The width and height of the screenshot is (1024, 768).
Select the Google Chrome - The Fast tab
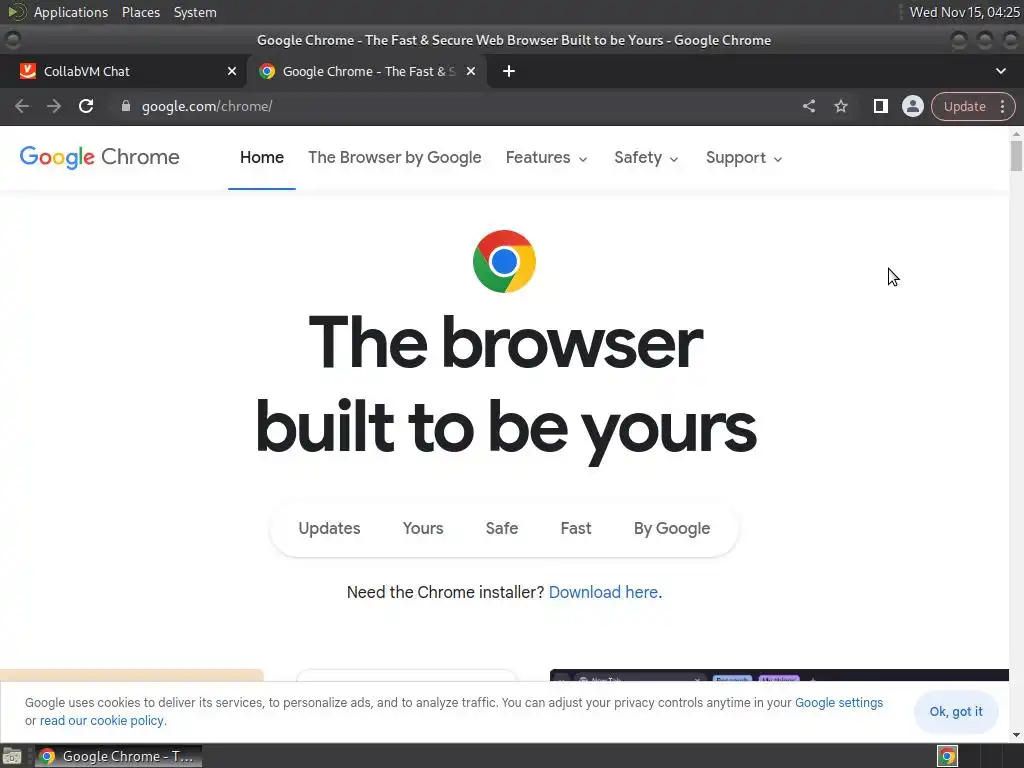(366, 71)
